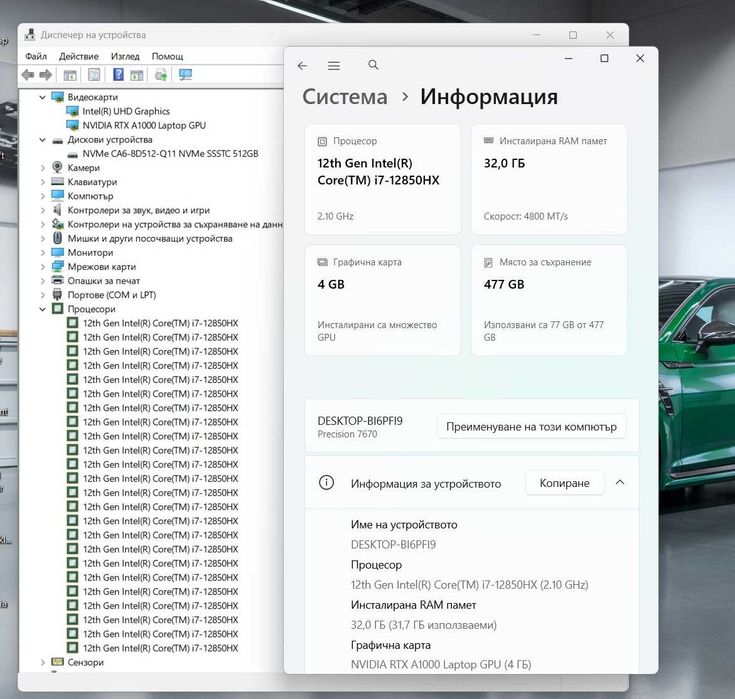This screenshot has height=699, width=735.
Task: Collapse the Дискови устройства category
Action: (x=42, y=139)
